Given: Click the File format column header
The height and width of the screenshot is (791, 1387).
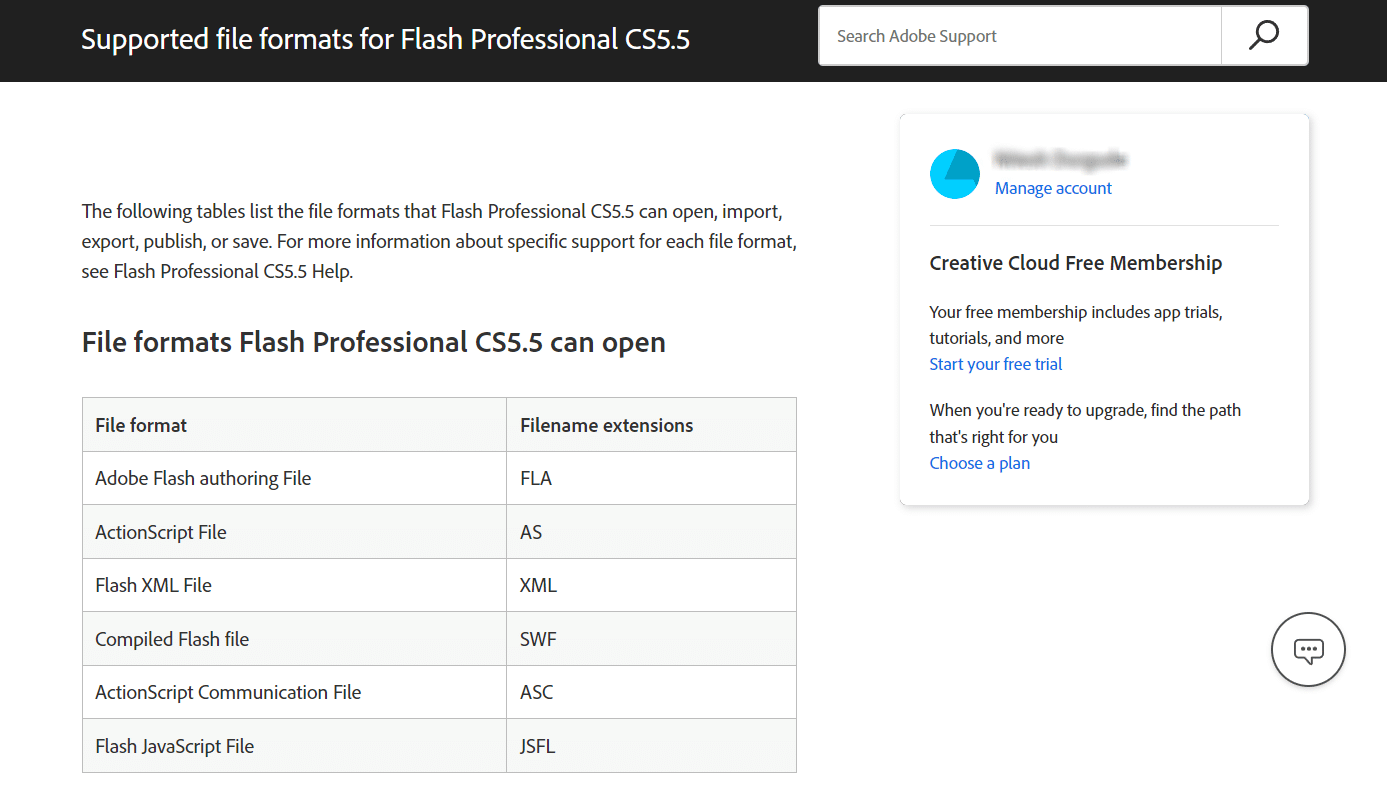Looking at the screenshot, I should 294,425.
